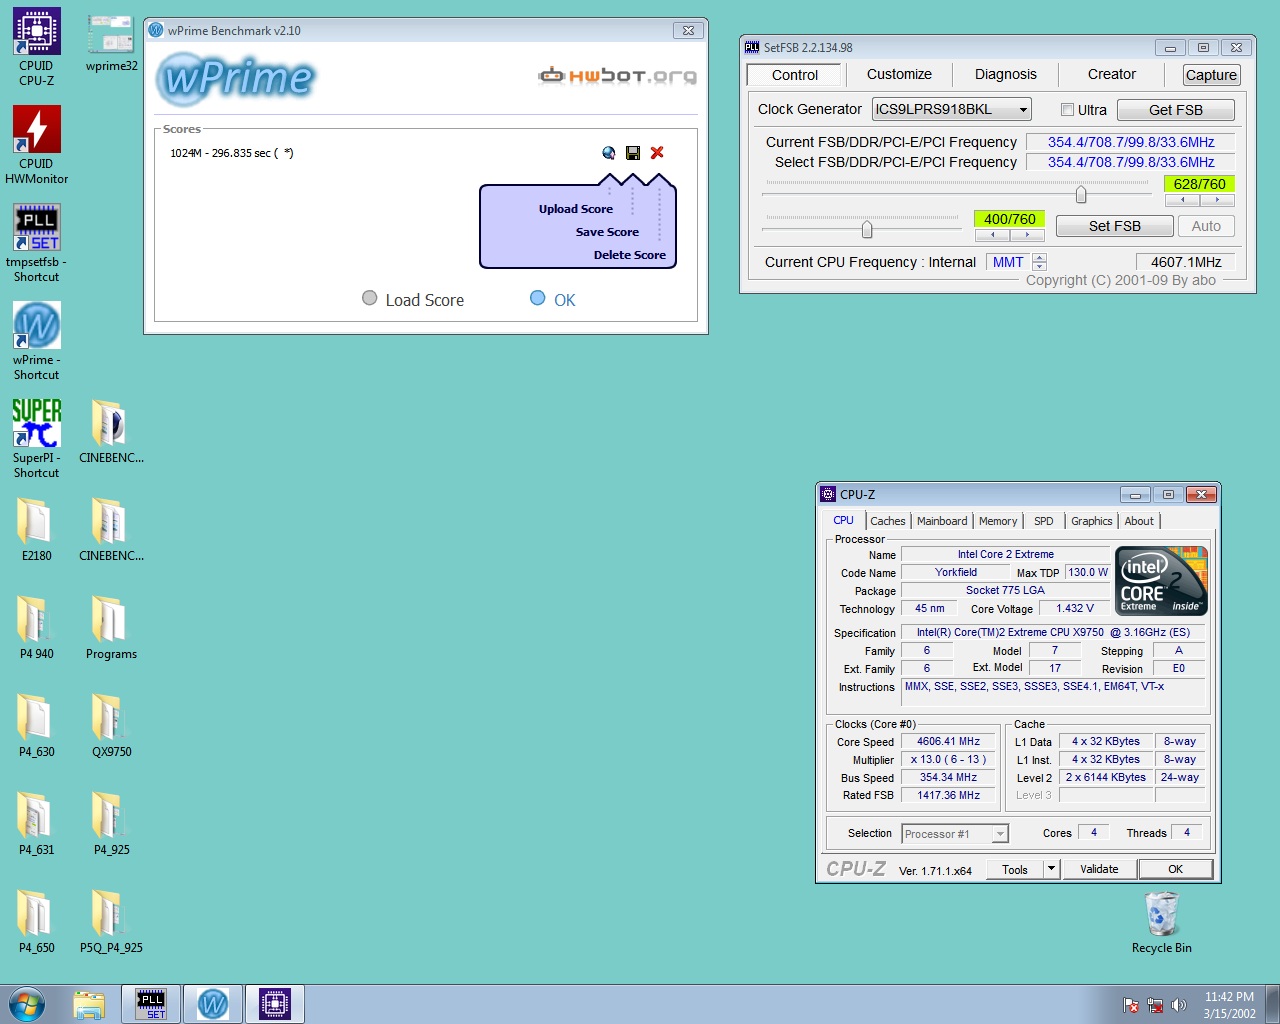Click the MMT frequency stepper arrows

[x=1040, y=262]
